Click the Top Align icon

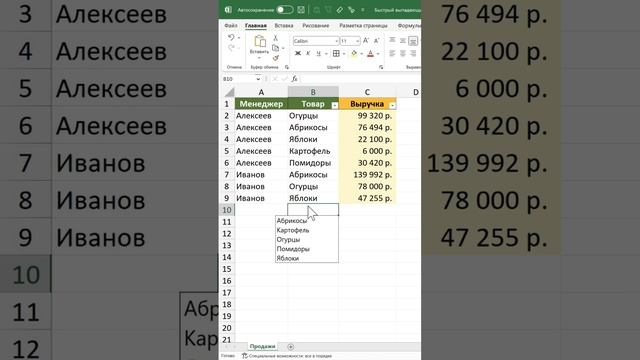392,40
